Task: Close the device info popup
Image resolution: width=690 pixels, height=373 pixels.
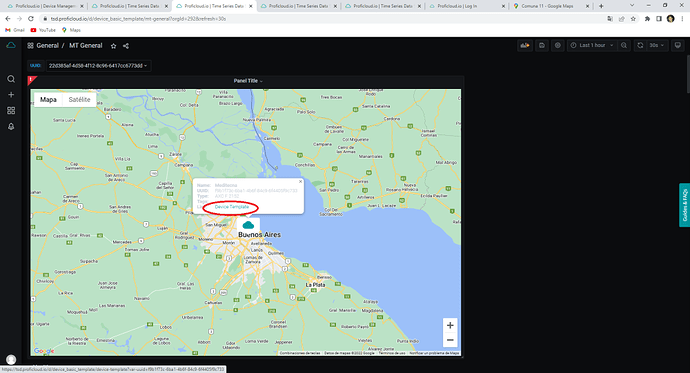Action: [301, 181]
